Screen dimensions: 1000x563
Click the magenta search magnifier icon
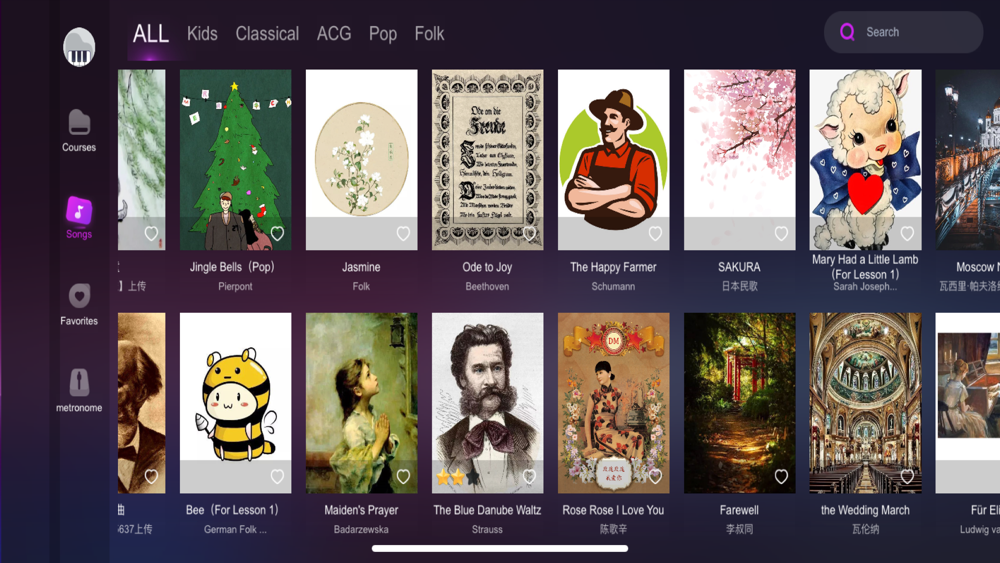coord(847,32)
